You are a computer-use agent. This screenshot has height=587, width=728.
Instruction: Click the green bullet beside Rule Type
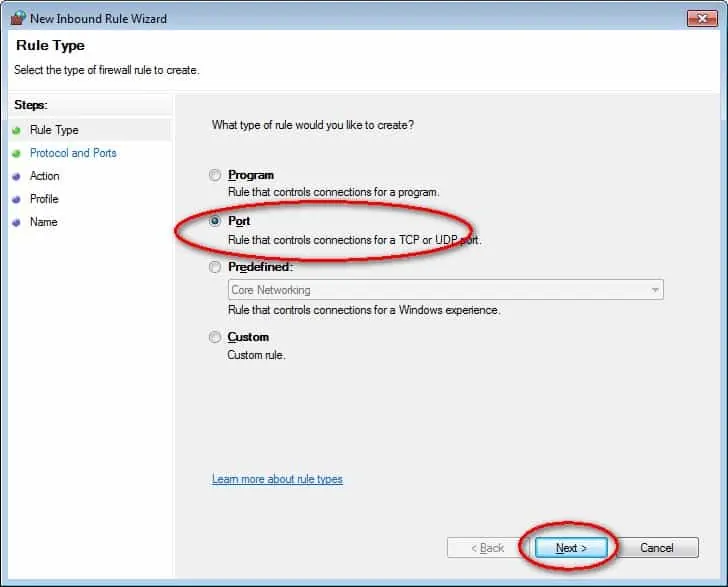point(16,130)
